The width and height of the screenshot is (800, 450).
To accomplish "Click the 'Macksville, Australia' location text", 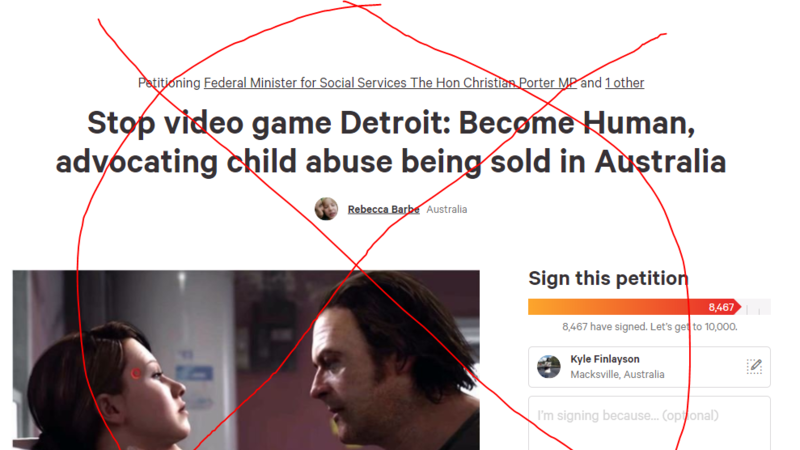I will click(x=617, y=374).
